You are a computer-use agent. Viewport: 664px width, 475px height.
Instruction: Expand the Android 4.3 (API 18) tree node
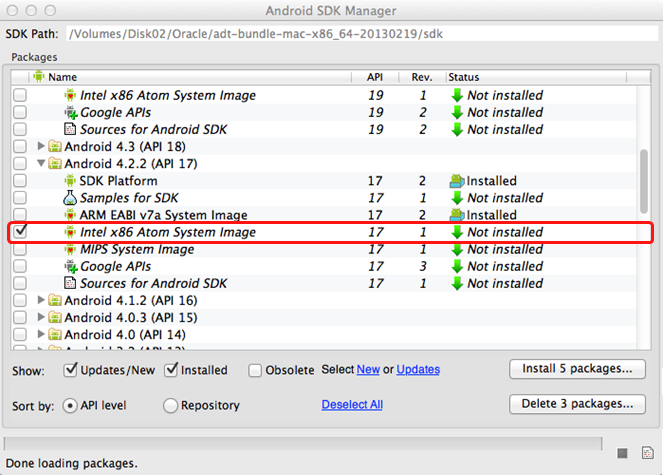pos(41,146)
